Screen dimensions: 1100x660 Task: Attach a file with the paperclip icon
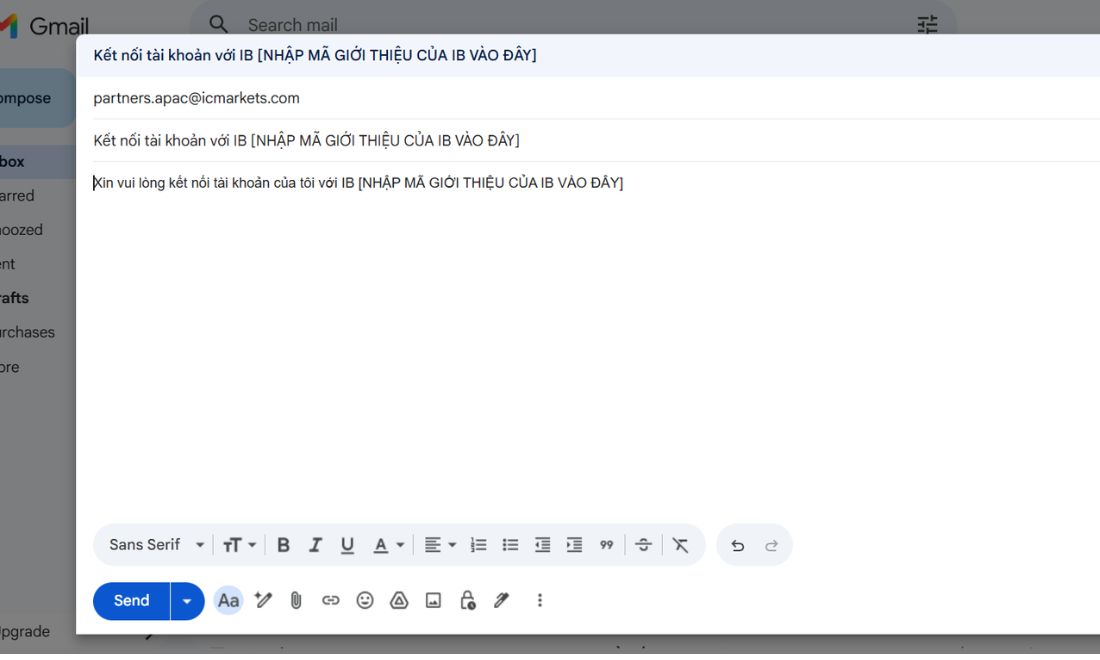tap(296, 600)
